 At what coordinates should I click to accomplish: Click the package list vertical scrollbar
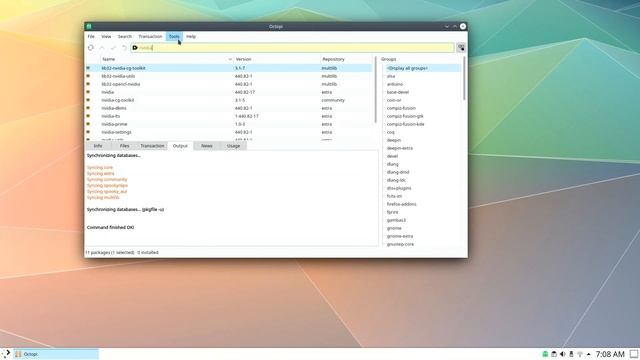click(376, 90)
